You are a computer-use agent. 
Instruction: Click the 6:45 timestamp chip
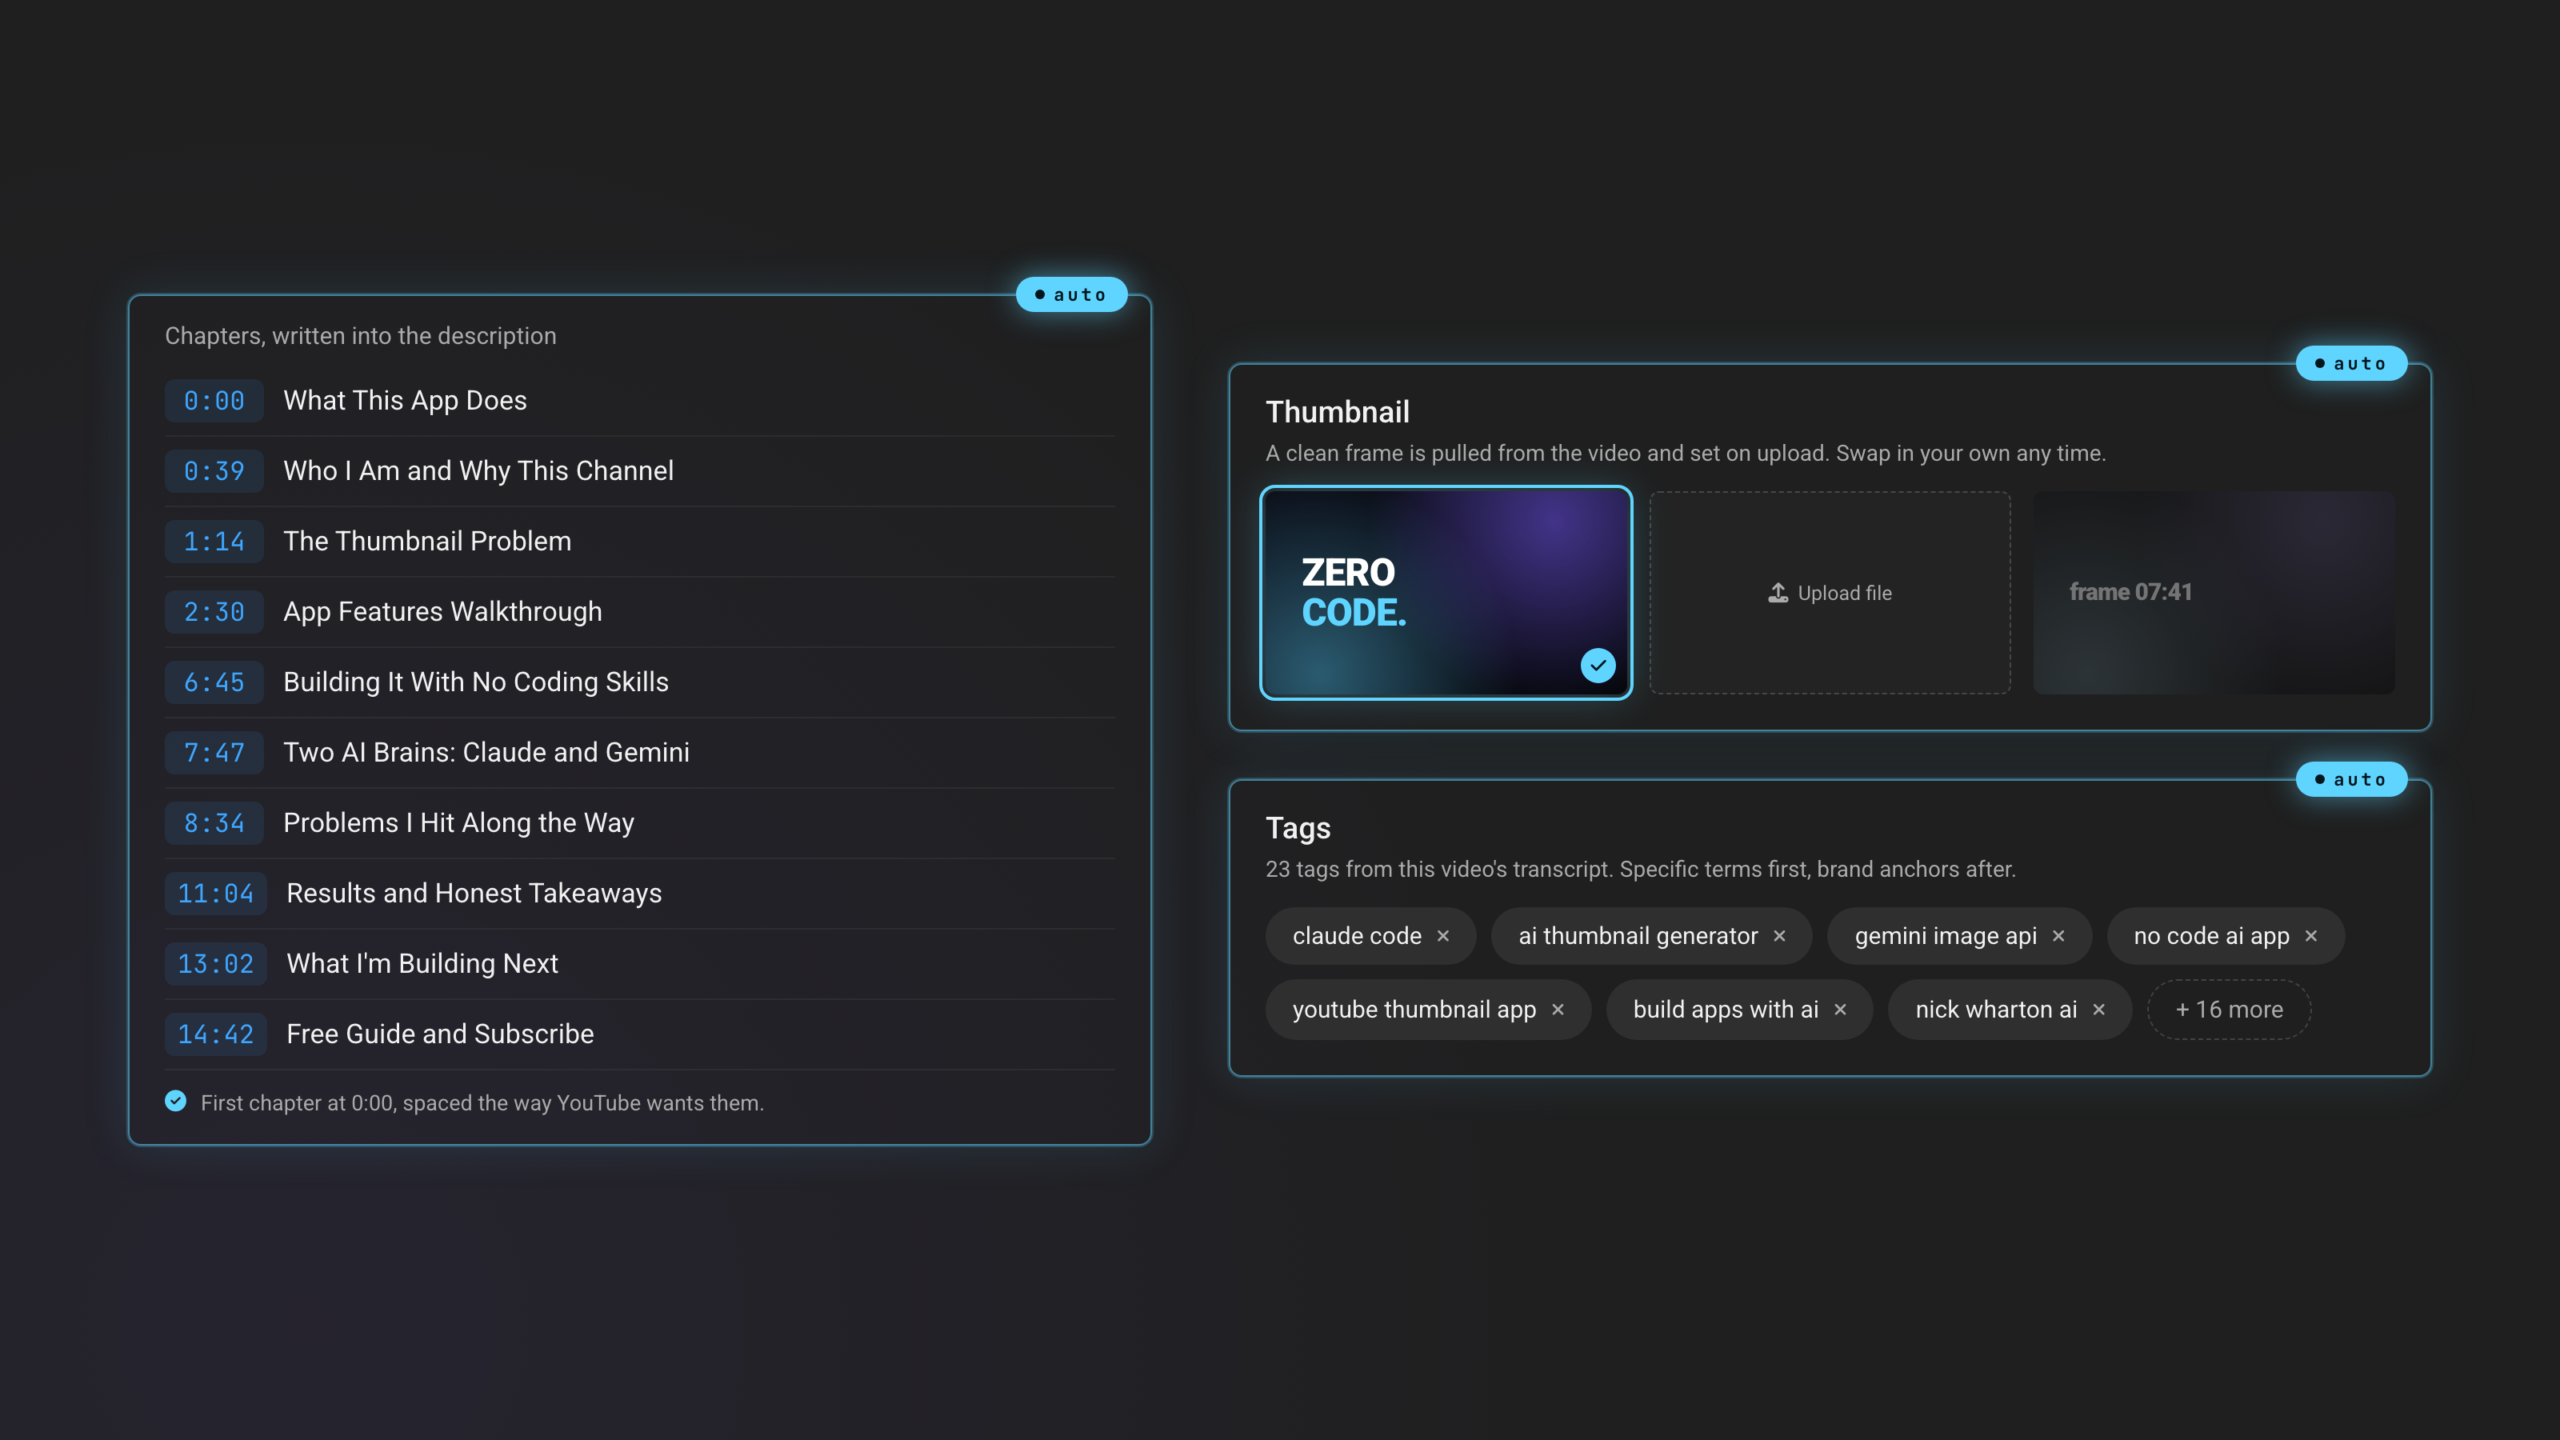tap(214, 683)
